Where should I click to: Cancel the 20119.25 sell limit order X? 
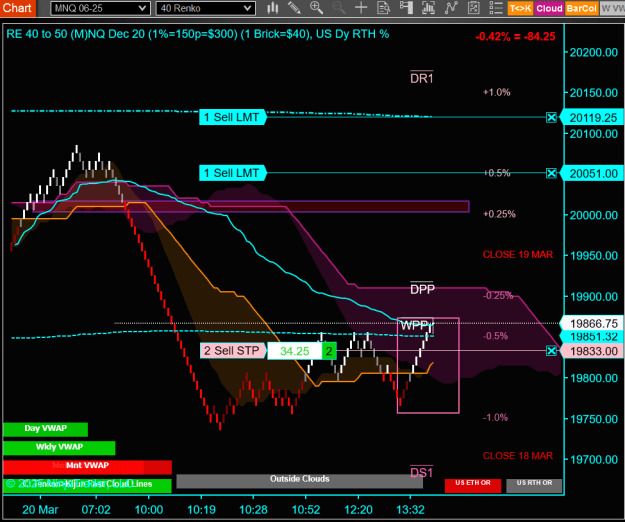551,117
